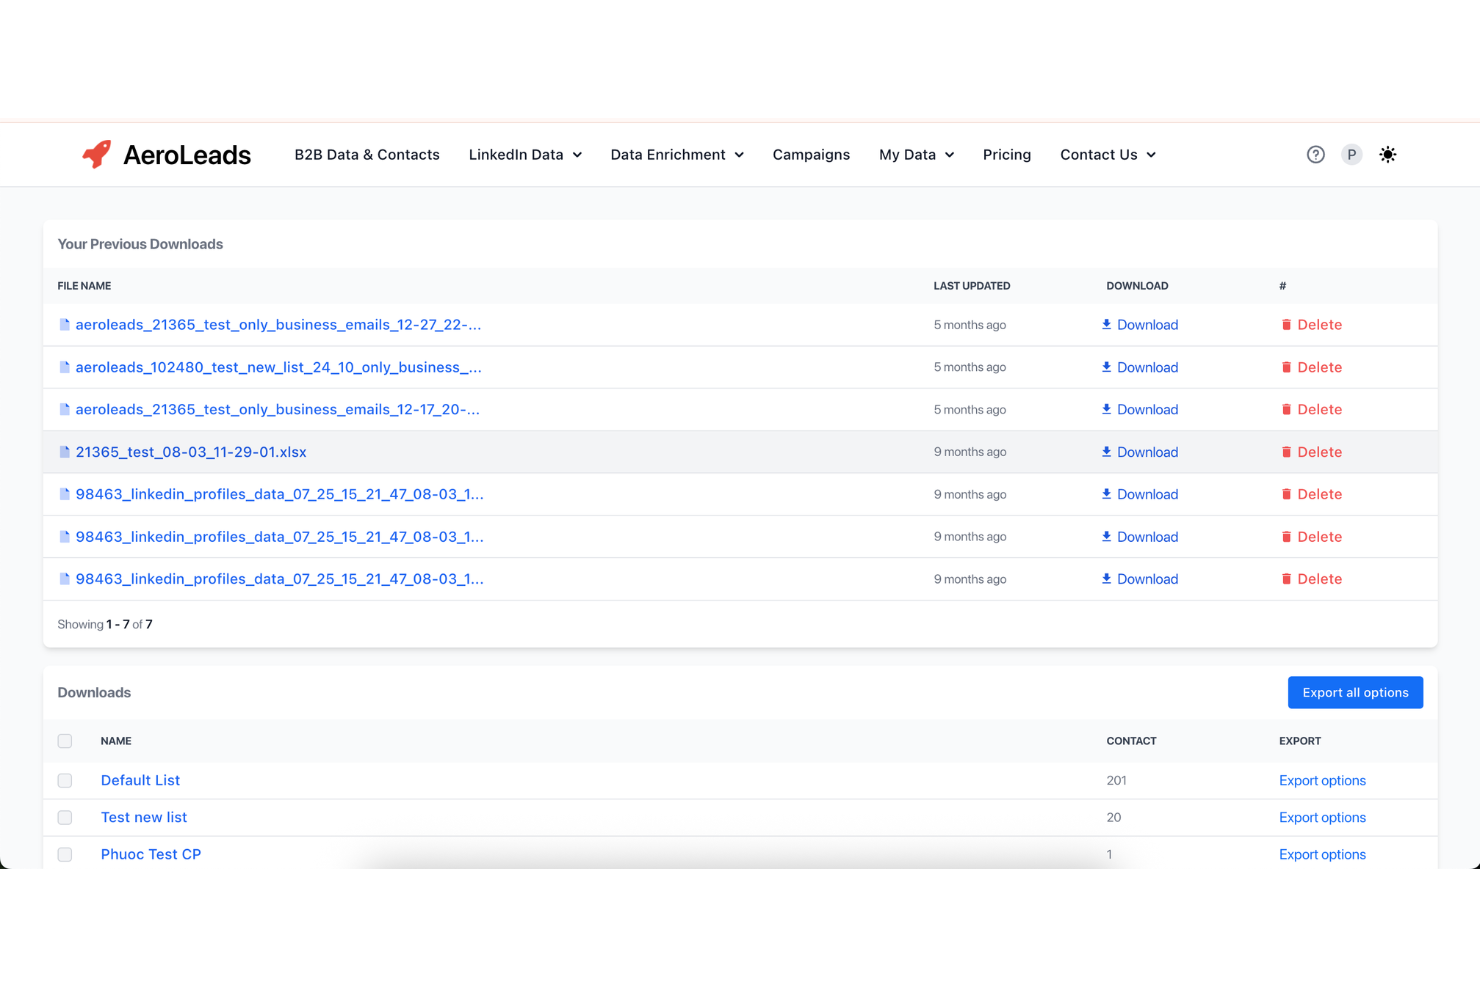Click the download icon on the aeroleads_102480 row
Viewport: 1480px width, 987px height.
coord(1106,367)
